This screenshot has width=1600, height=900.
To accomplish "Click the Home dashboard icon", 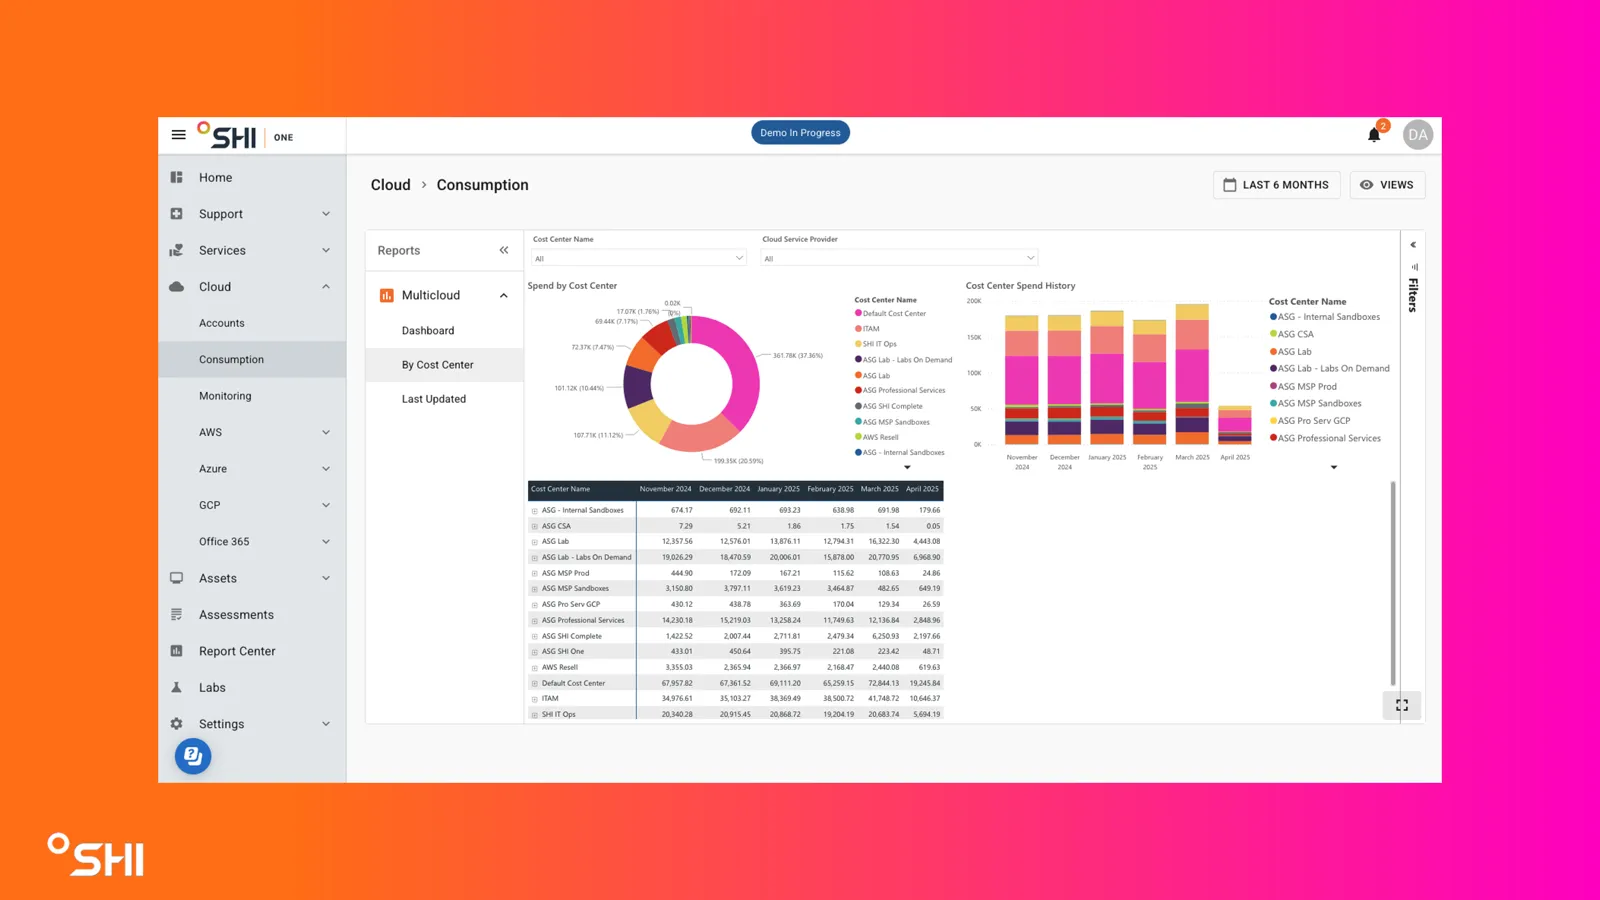I will 177,177.
